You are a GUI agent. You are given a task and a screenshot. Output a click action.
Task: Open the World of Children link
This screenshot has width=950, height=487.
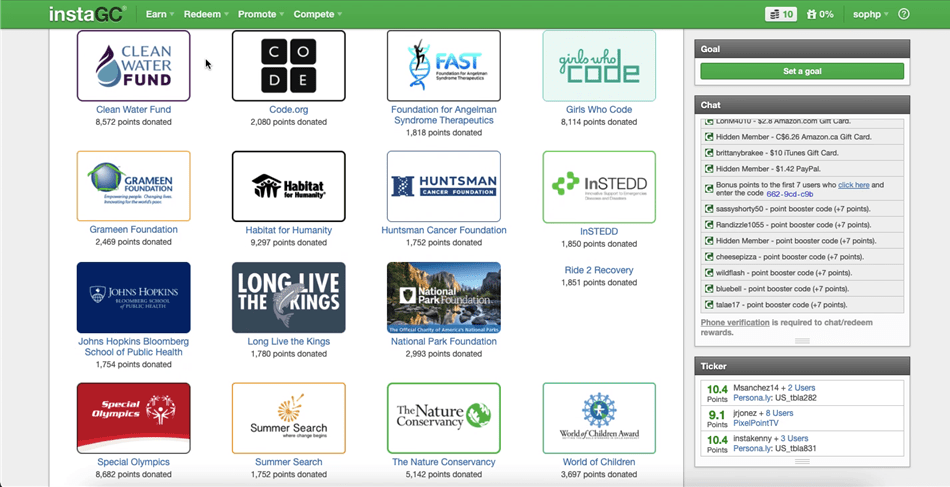coord(599,462)
